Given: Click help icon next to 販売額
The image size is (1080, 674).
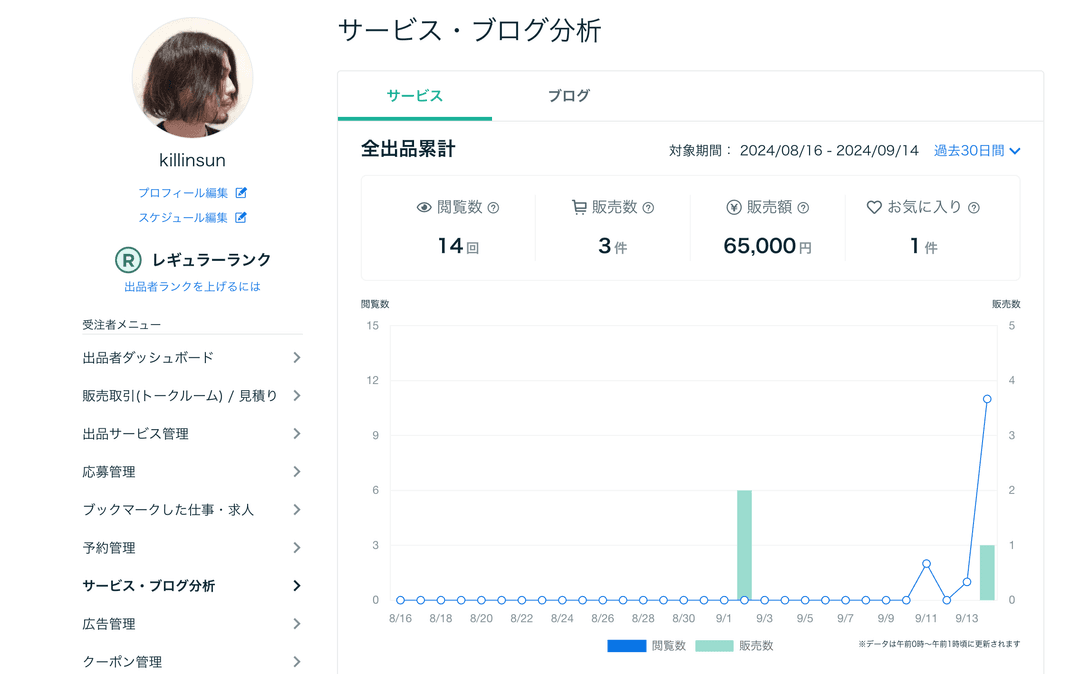Looking at the screenshot, I should [803, 207].
